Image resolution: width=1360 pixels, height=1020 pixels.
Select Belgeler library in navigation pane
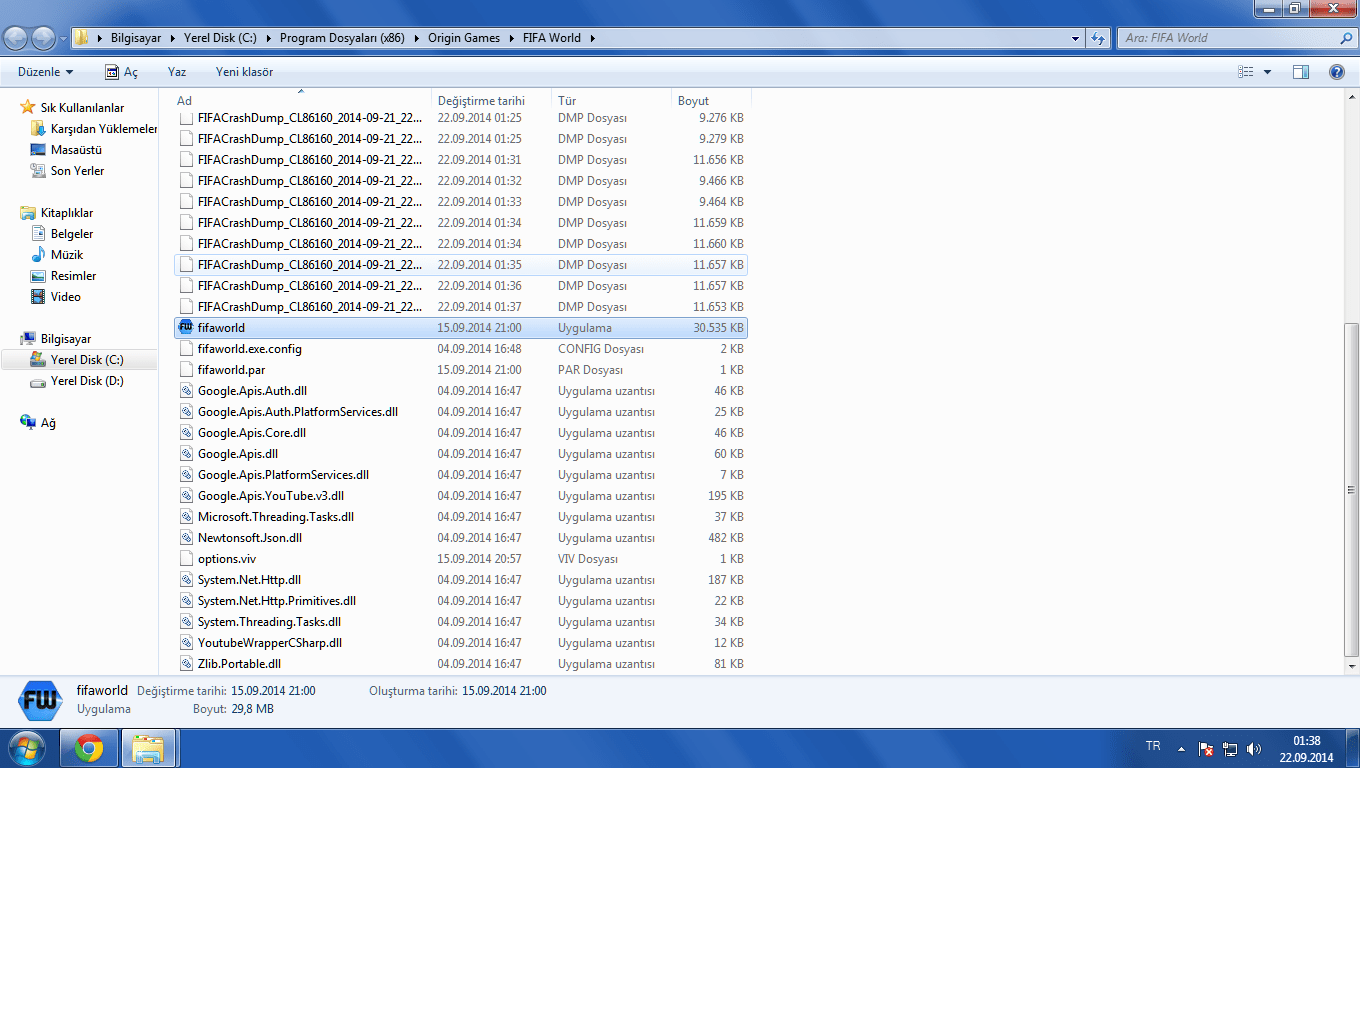[72, 233]
